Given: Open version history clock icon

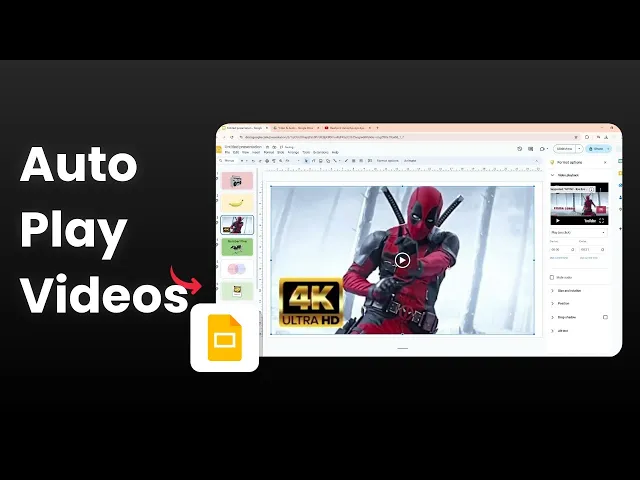Looking at the screenshot, I should coord(520,149).
